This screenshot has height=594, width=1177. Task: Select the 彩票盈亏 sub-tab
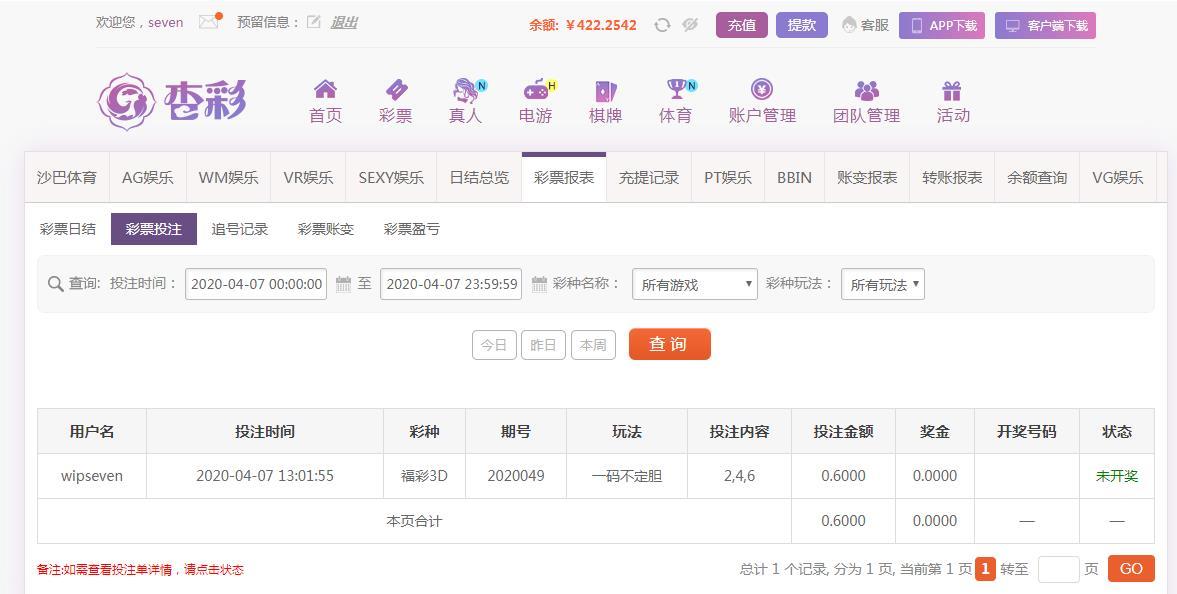coord(411,229)
